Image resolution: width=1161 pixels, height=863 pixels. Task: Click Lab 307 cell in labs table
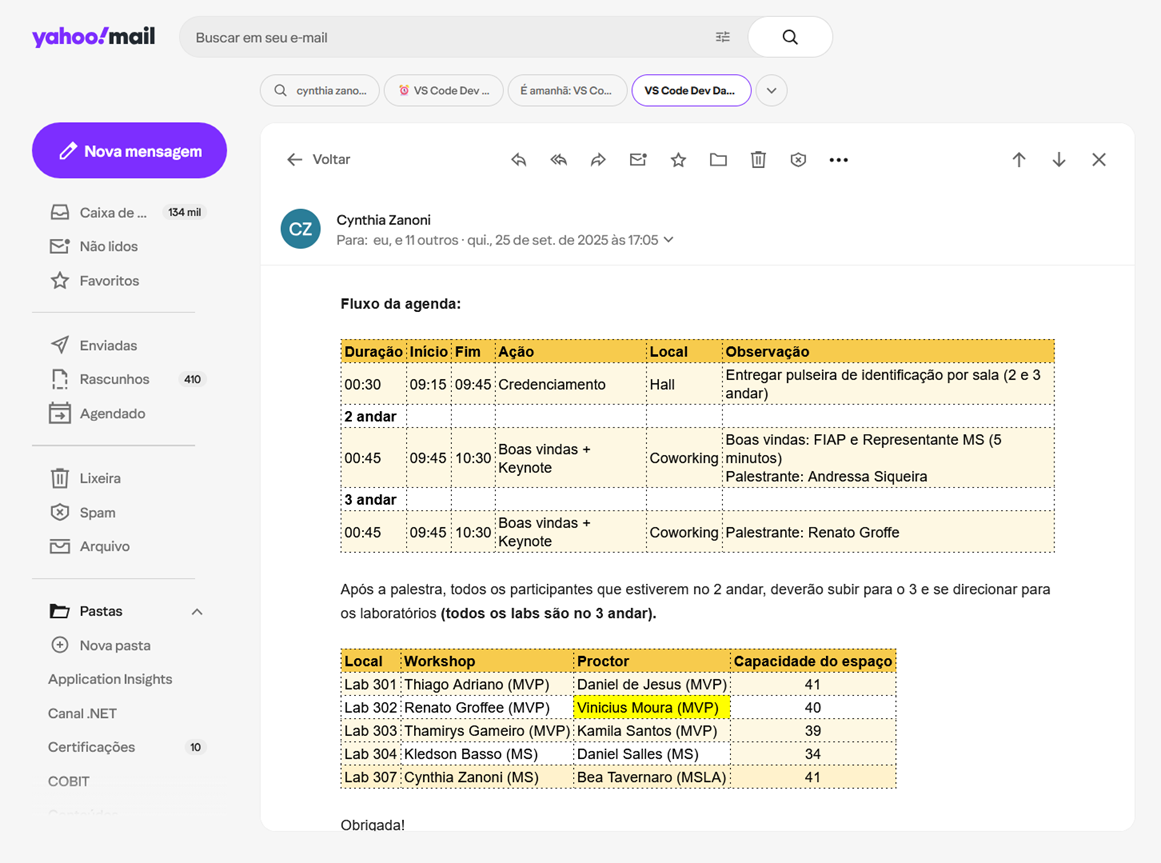pyautogui.click(x=370, y=777)
